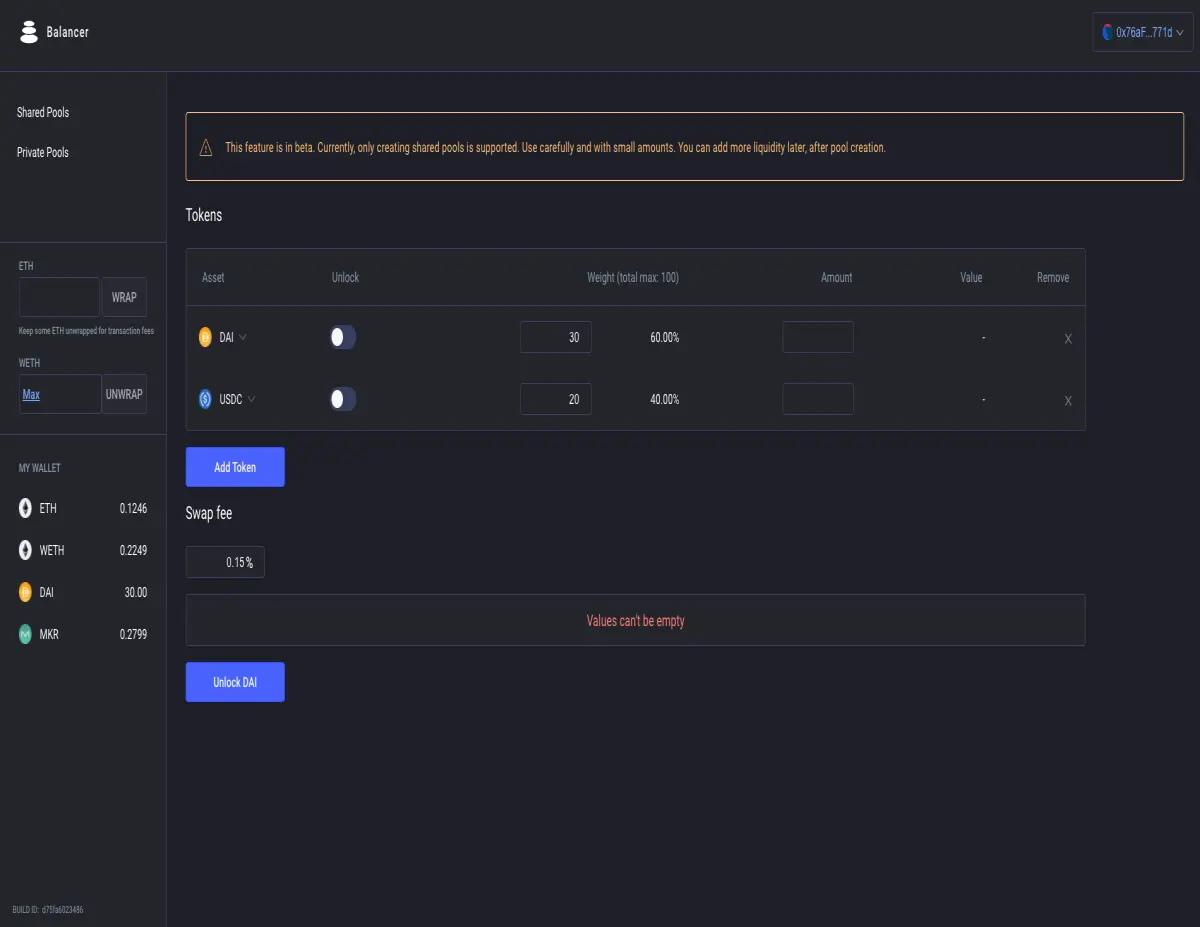Click the MY WALLET label
Screen dimensions: 1200x927
[x=40, y=468]
